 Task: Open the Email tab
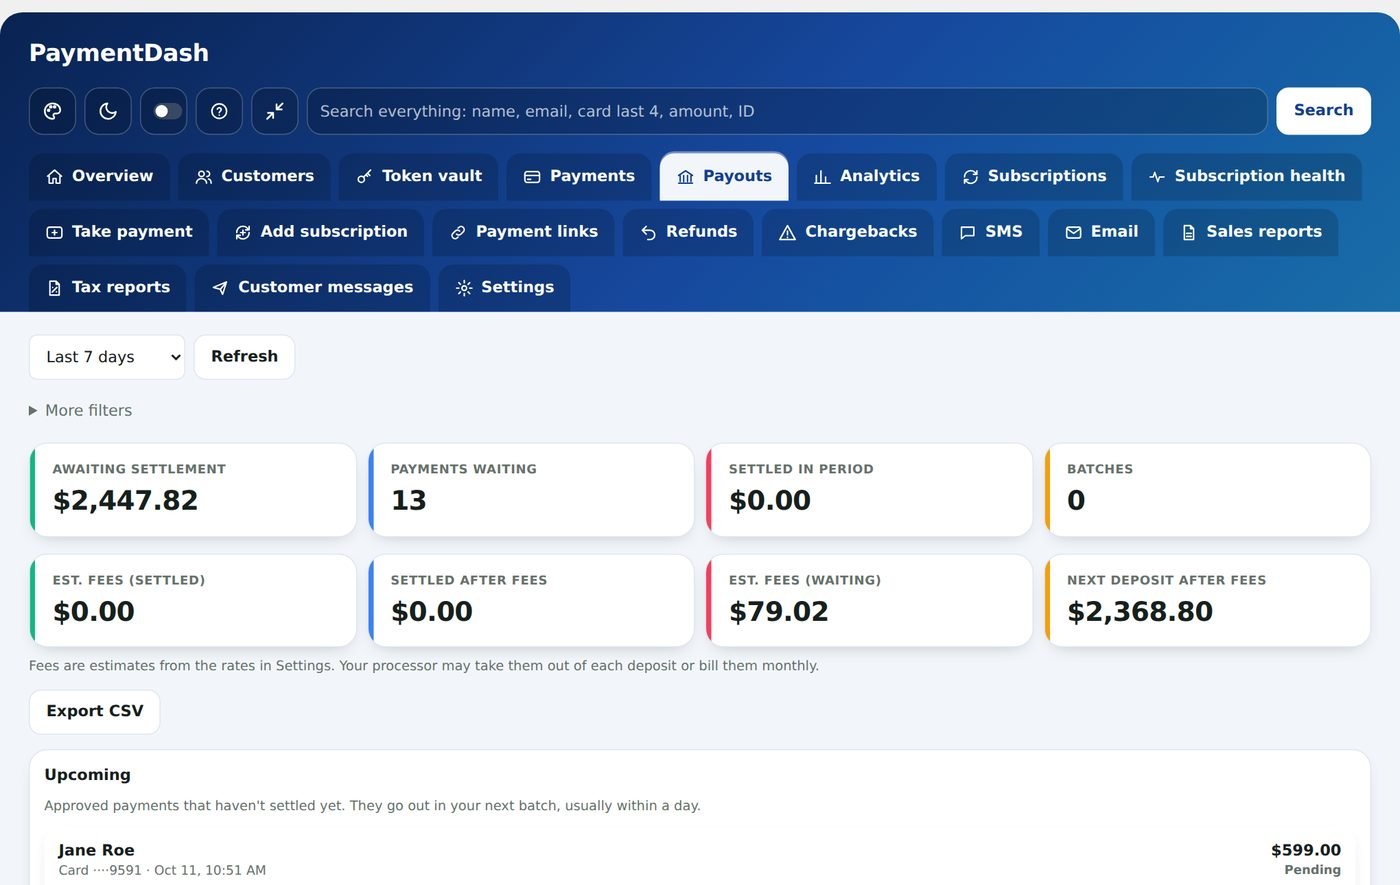1101,232
